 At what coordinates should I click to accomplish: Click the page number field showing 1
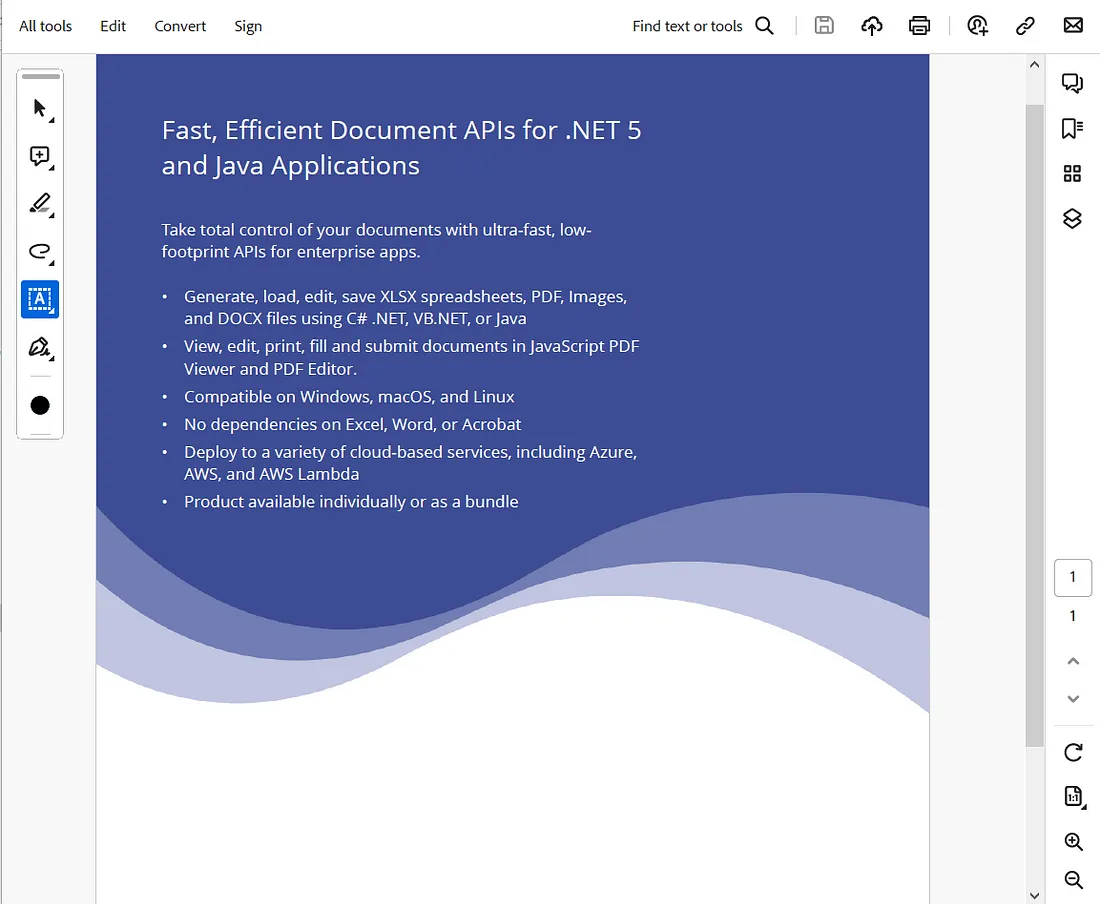click(1072, 577)
